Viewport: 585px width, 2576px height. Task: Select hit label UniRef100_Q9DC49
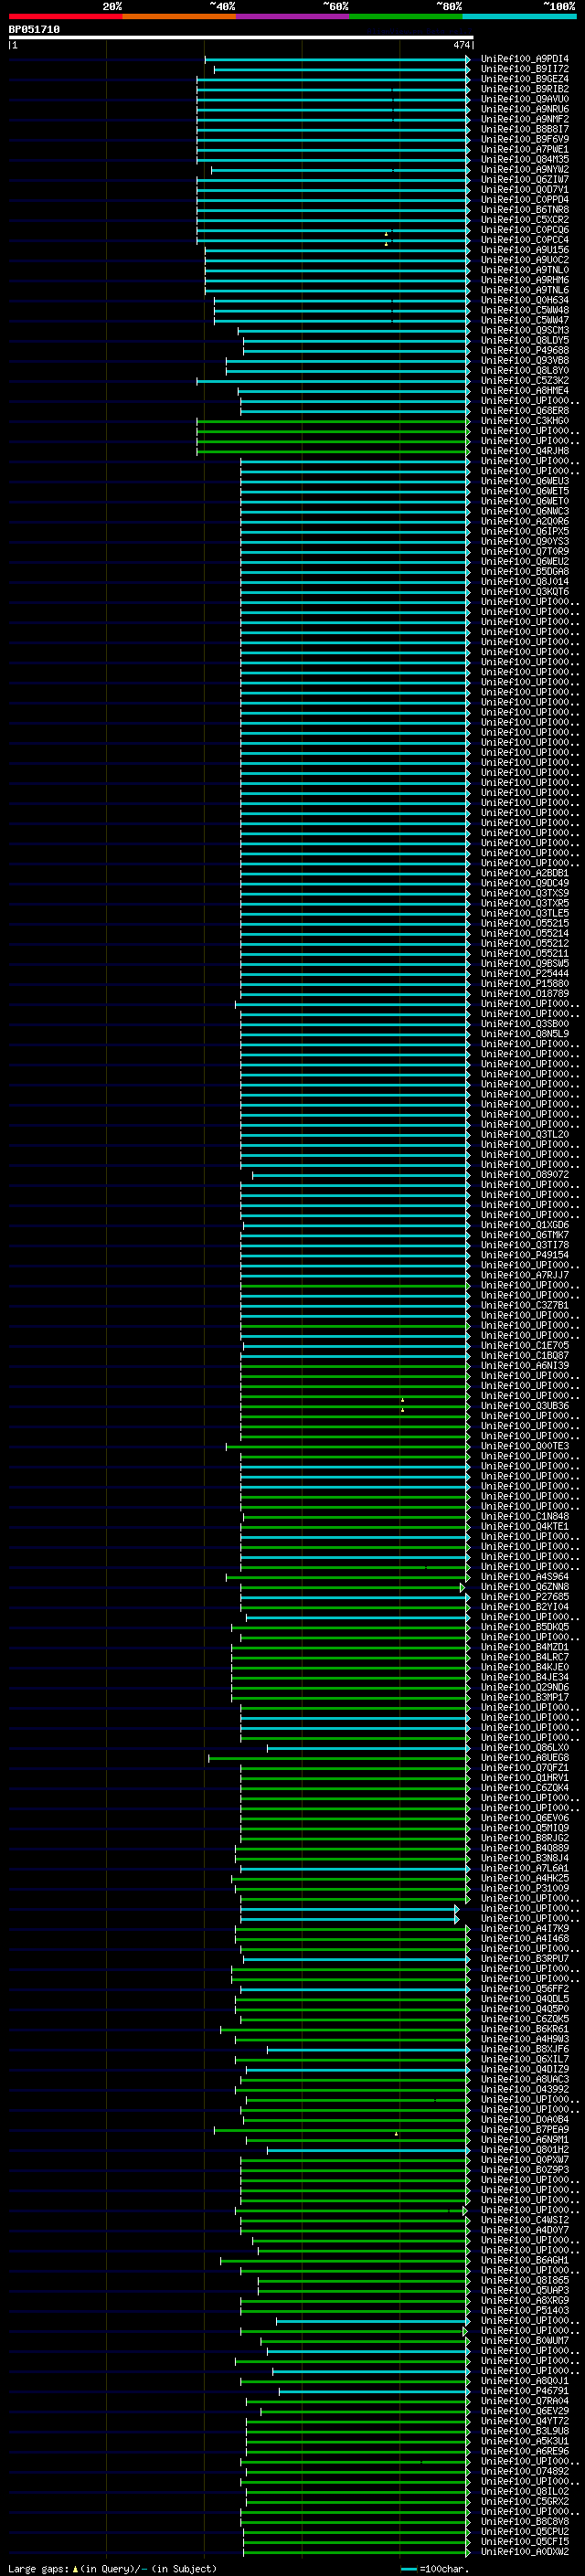click(x=524, y=883)
